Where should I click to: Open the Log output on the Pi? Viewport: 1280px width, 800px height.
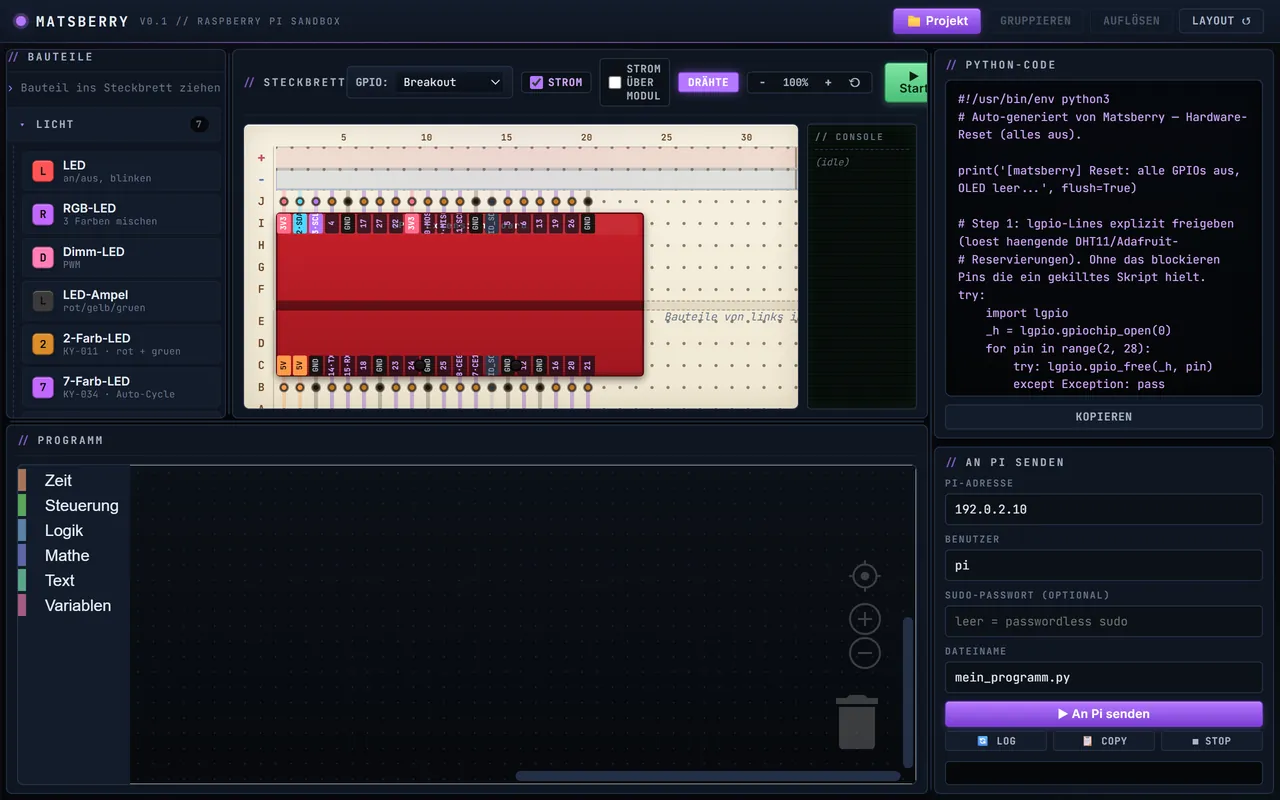996,741
